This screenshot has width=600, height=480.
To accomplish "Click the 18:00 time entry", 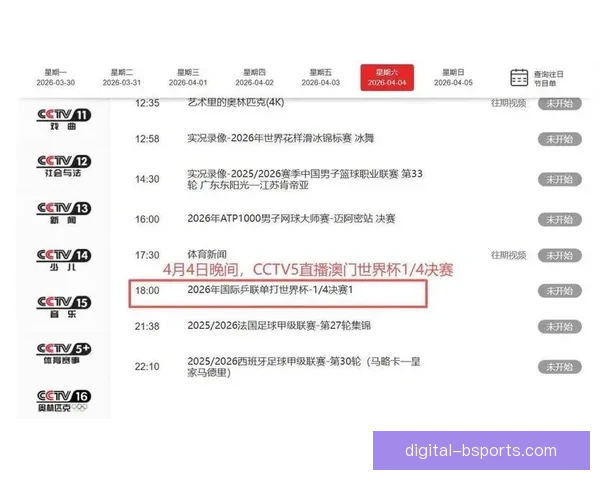I will click(147, 291).
